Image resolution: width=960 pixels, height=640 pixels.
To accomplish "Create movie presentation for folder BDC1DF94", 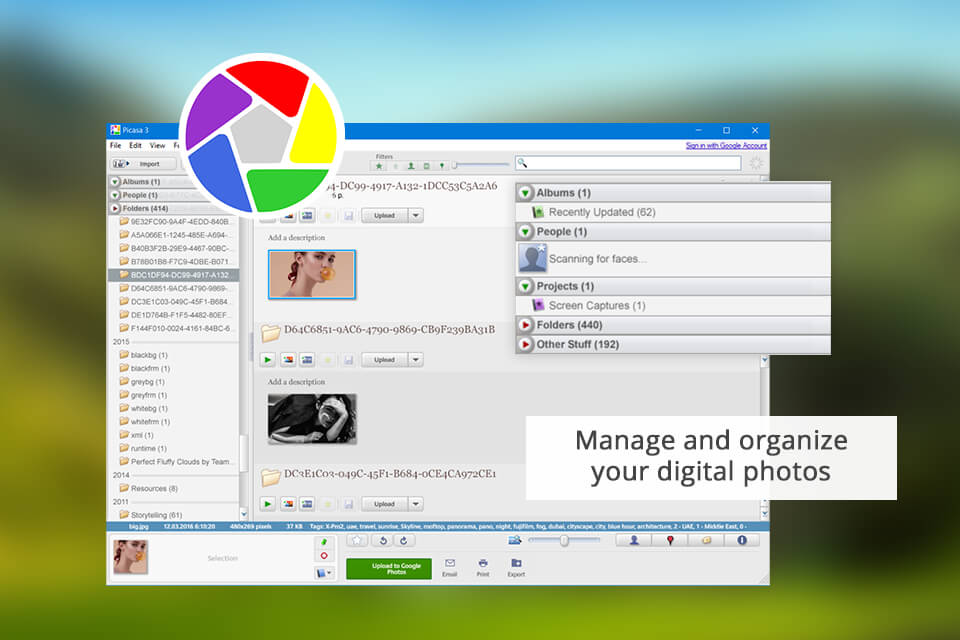I will tap(307, 216).
